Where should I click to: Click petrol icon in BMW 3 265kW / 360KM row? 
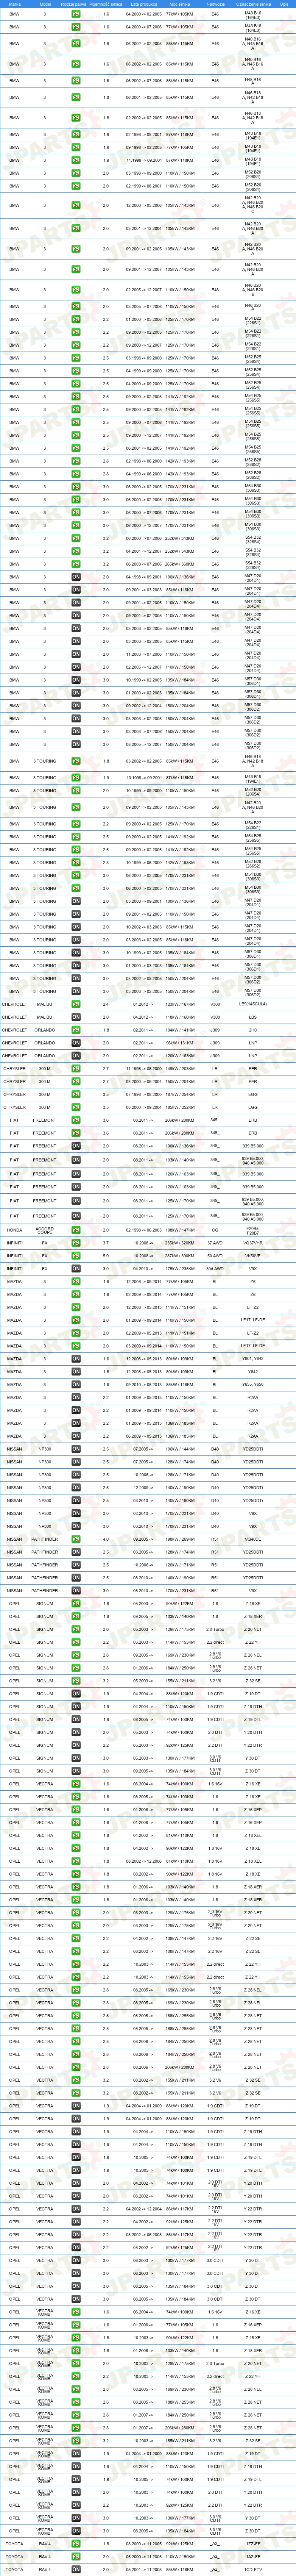[76, 564]
